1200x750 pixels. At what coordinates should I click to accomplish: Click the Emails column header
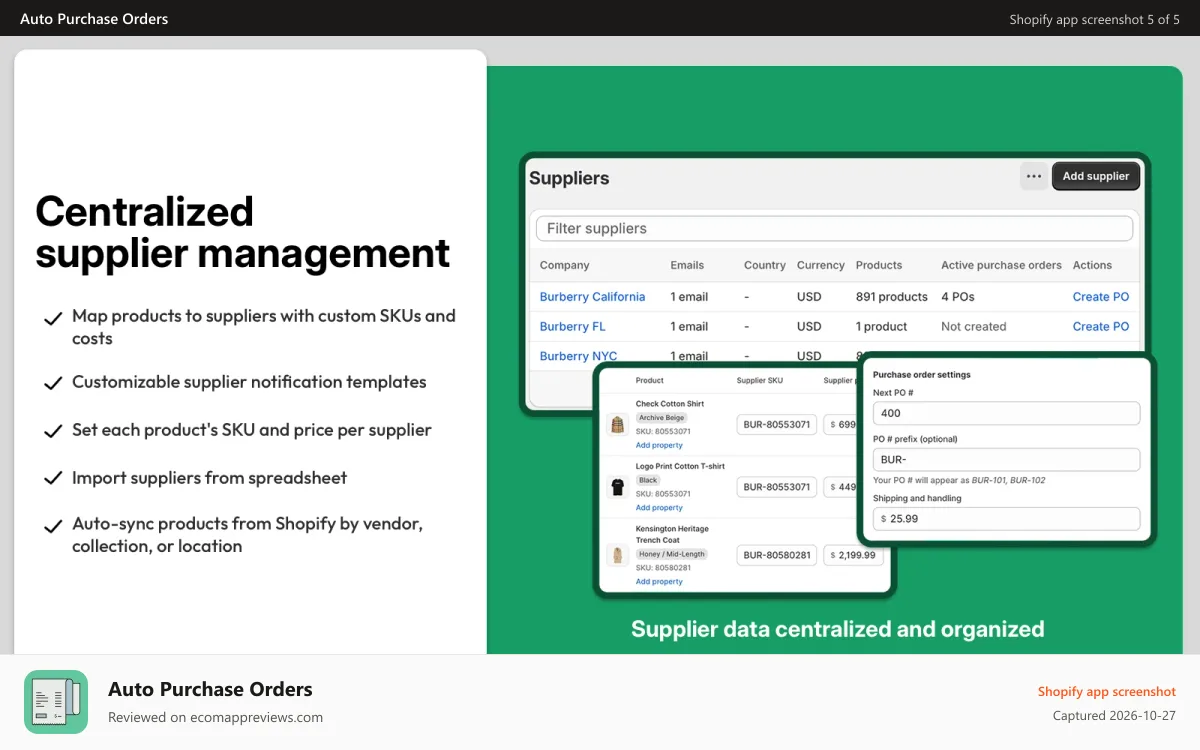click(x=687, y=265)
